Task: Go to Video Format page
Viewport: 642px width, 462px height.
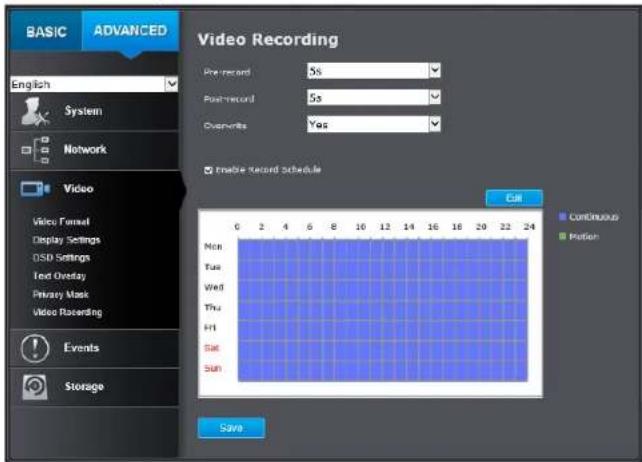Action: 61,222
